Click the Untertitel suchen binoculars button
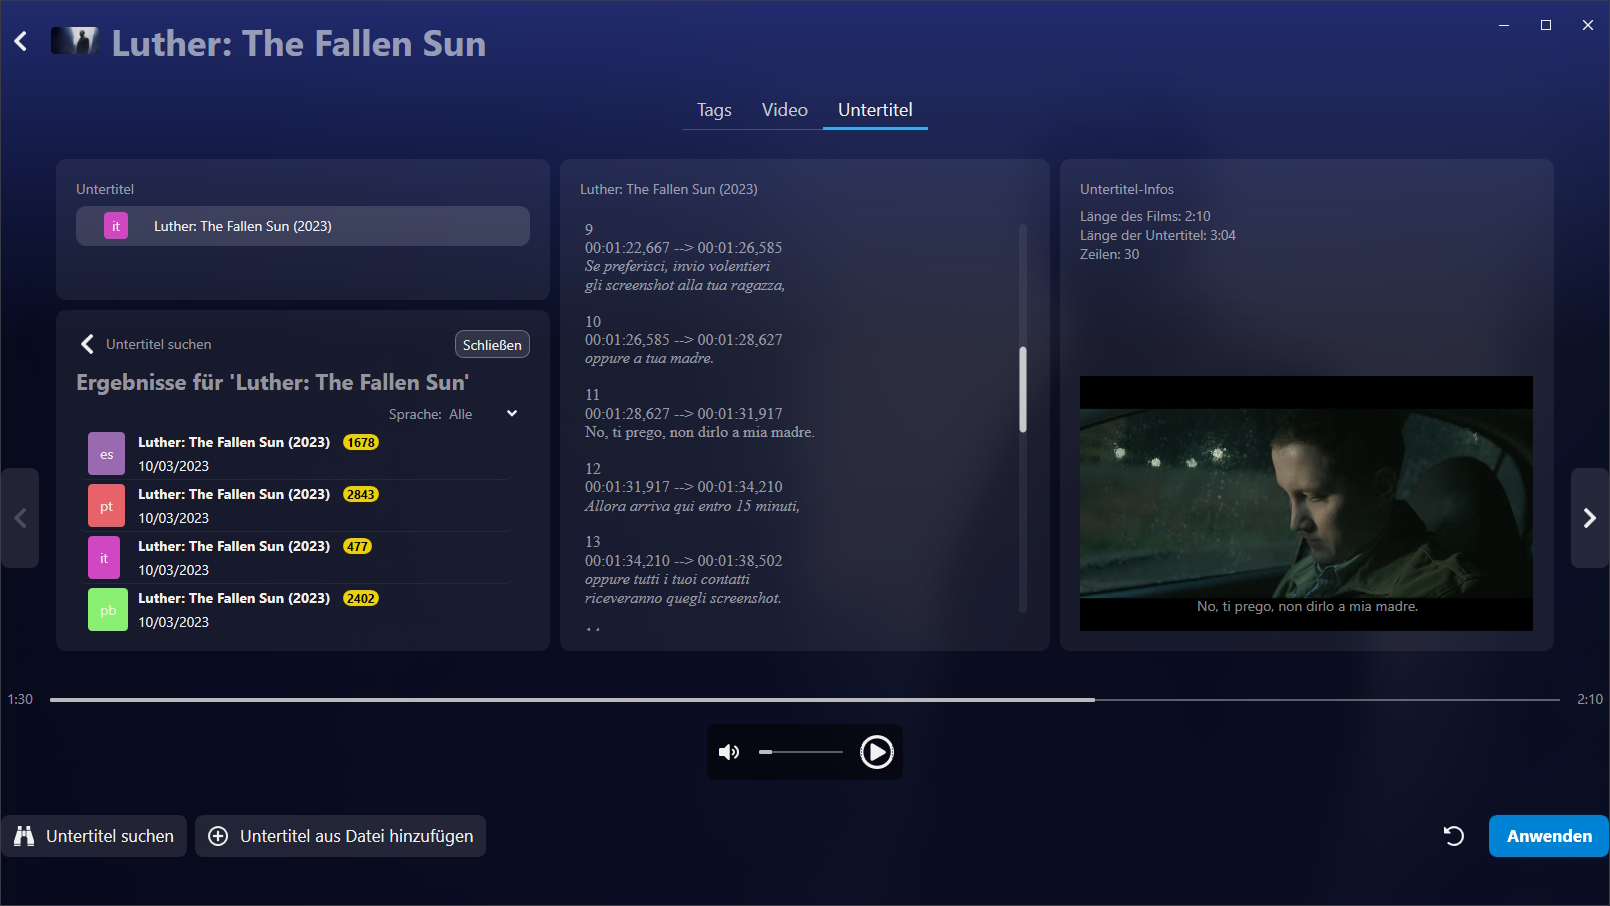 coord(94,836)
